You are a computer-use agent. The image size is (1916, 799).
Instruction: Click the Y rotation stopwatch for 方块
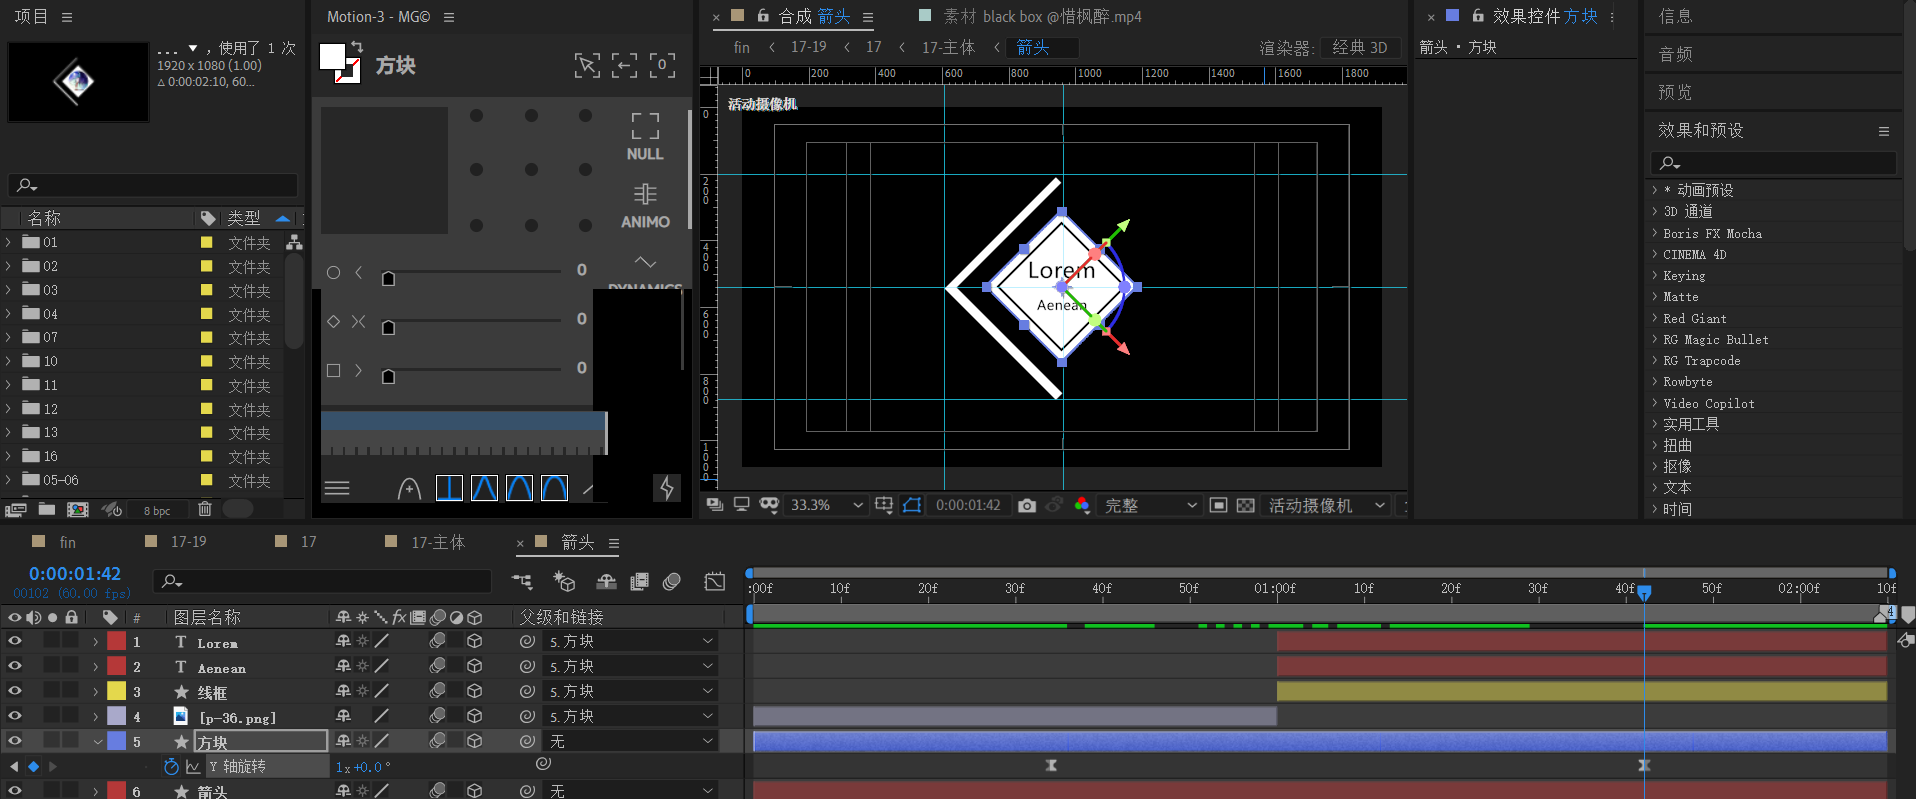click(x=171, y=766)
